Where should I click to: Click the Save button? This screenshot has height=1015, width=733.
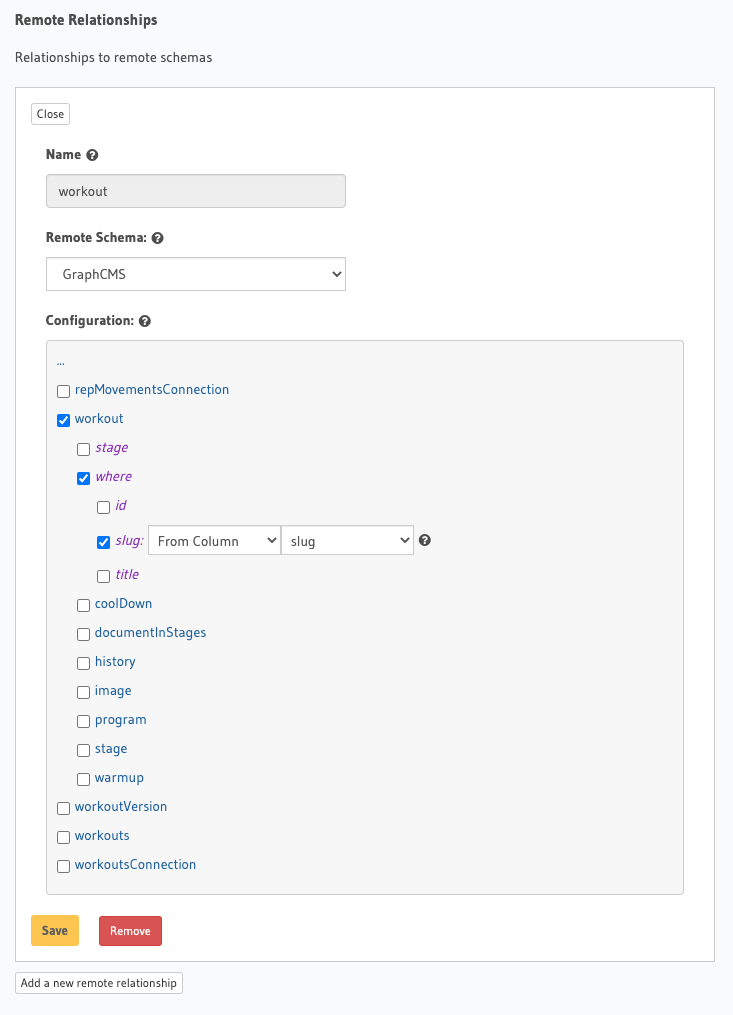55,931
